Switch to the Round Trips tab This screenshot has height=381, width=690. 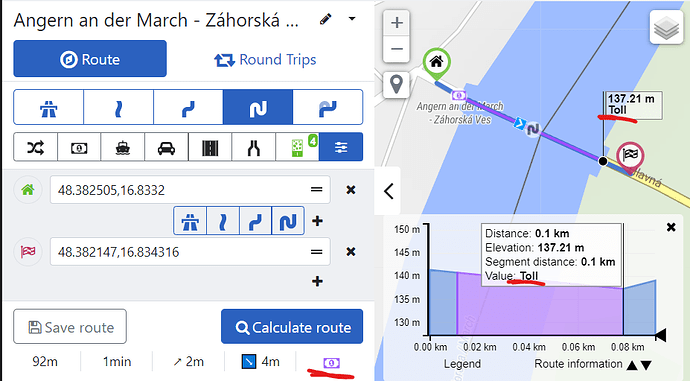click(265, 59)
